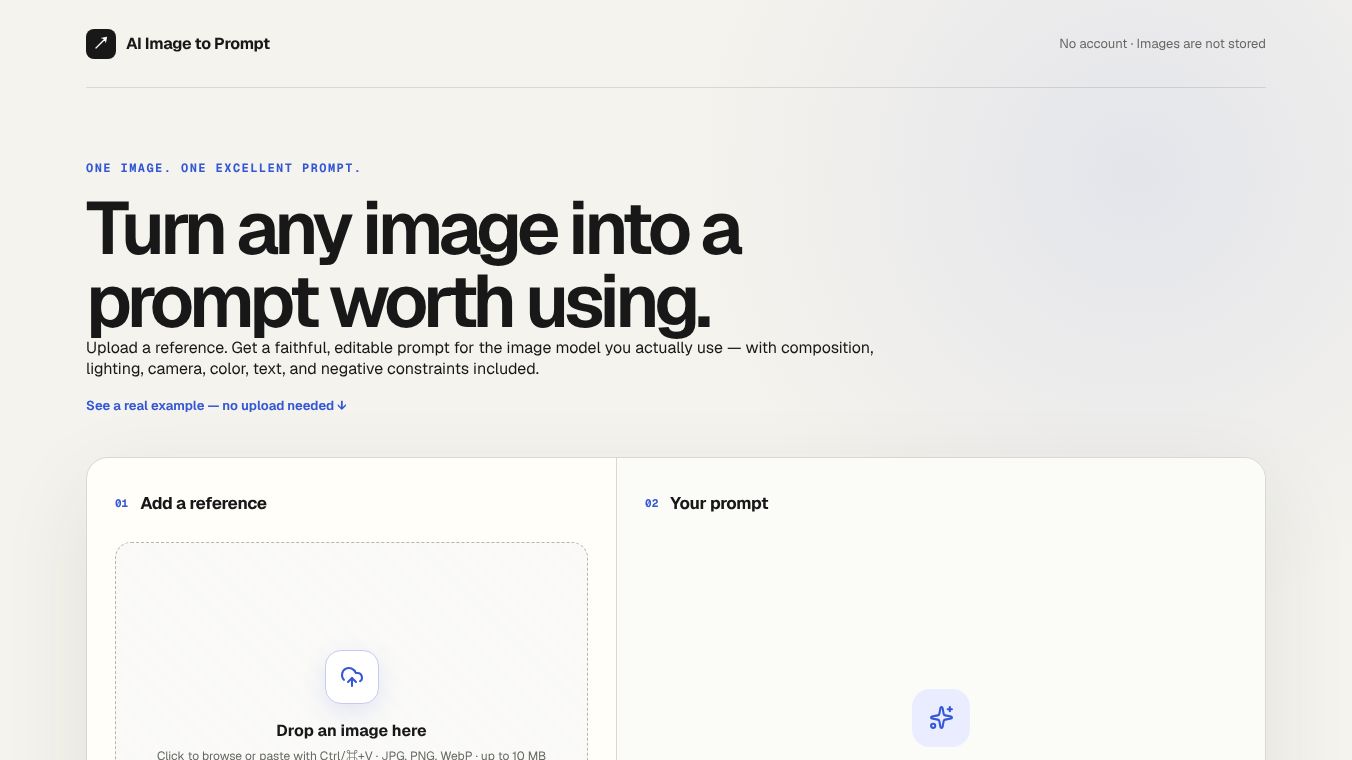Click the cloud upload icon
This screenshot has height=760, width=1352.
352,677
